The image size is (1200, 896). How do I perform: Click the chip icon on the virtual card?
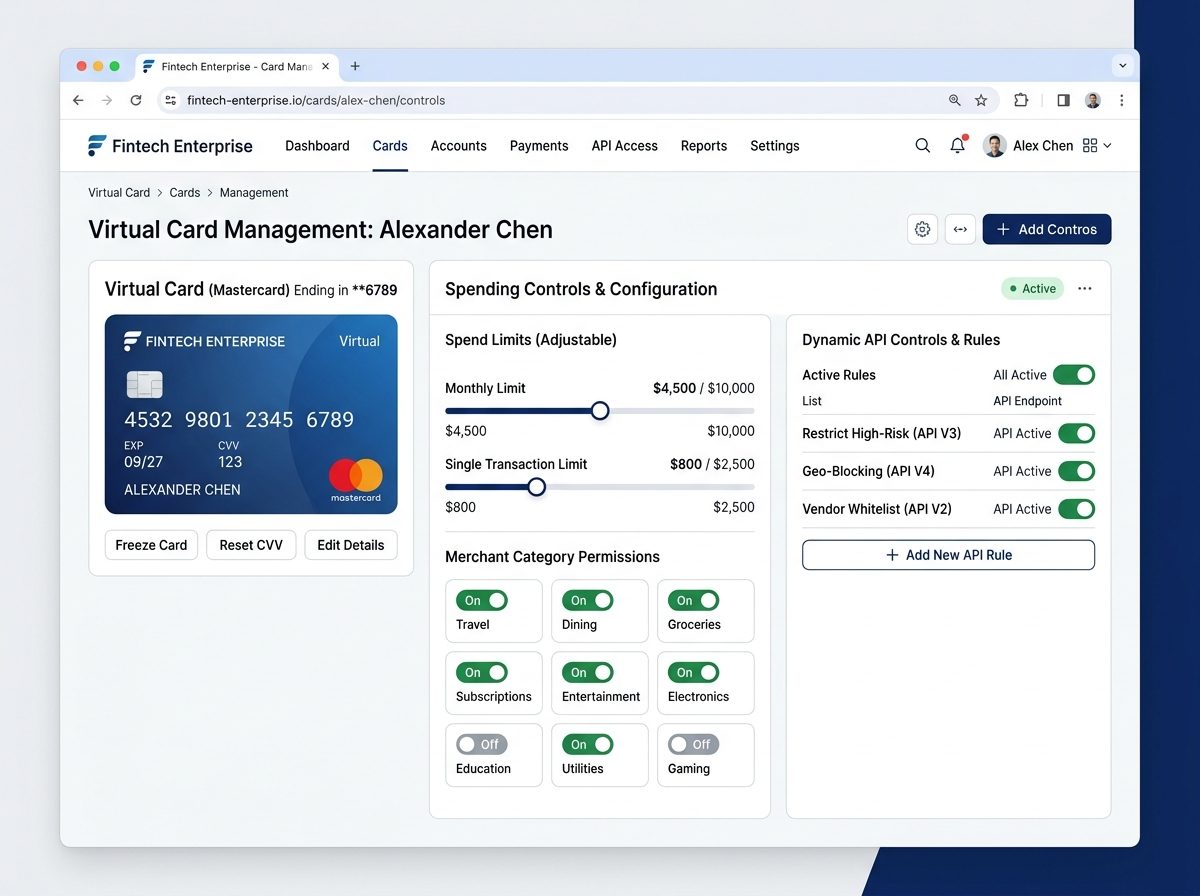point(144,385)
